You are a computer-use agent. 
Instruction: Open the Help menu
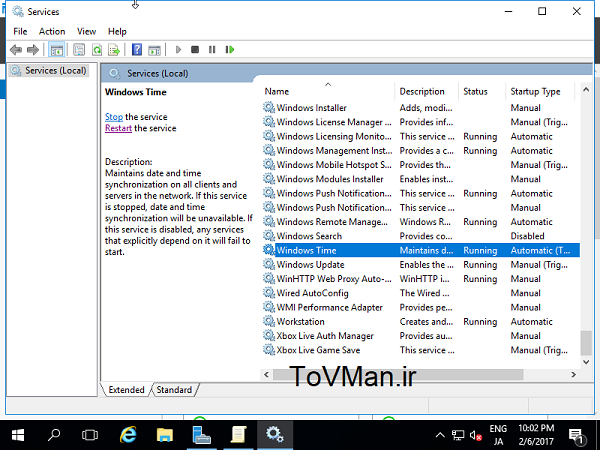(x=117, y=31)
